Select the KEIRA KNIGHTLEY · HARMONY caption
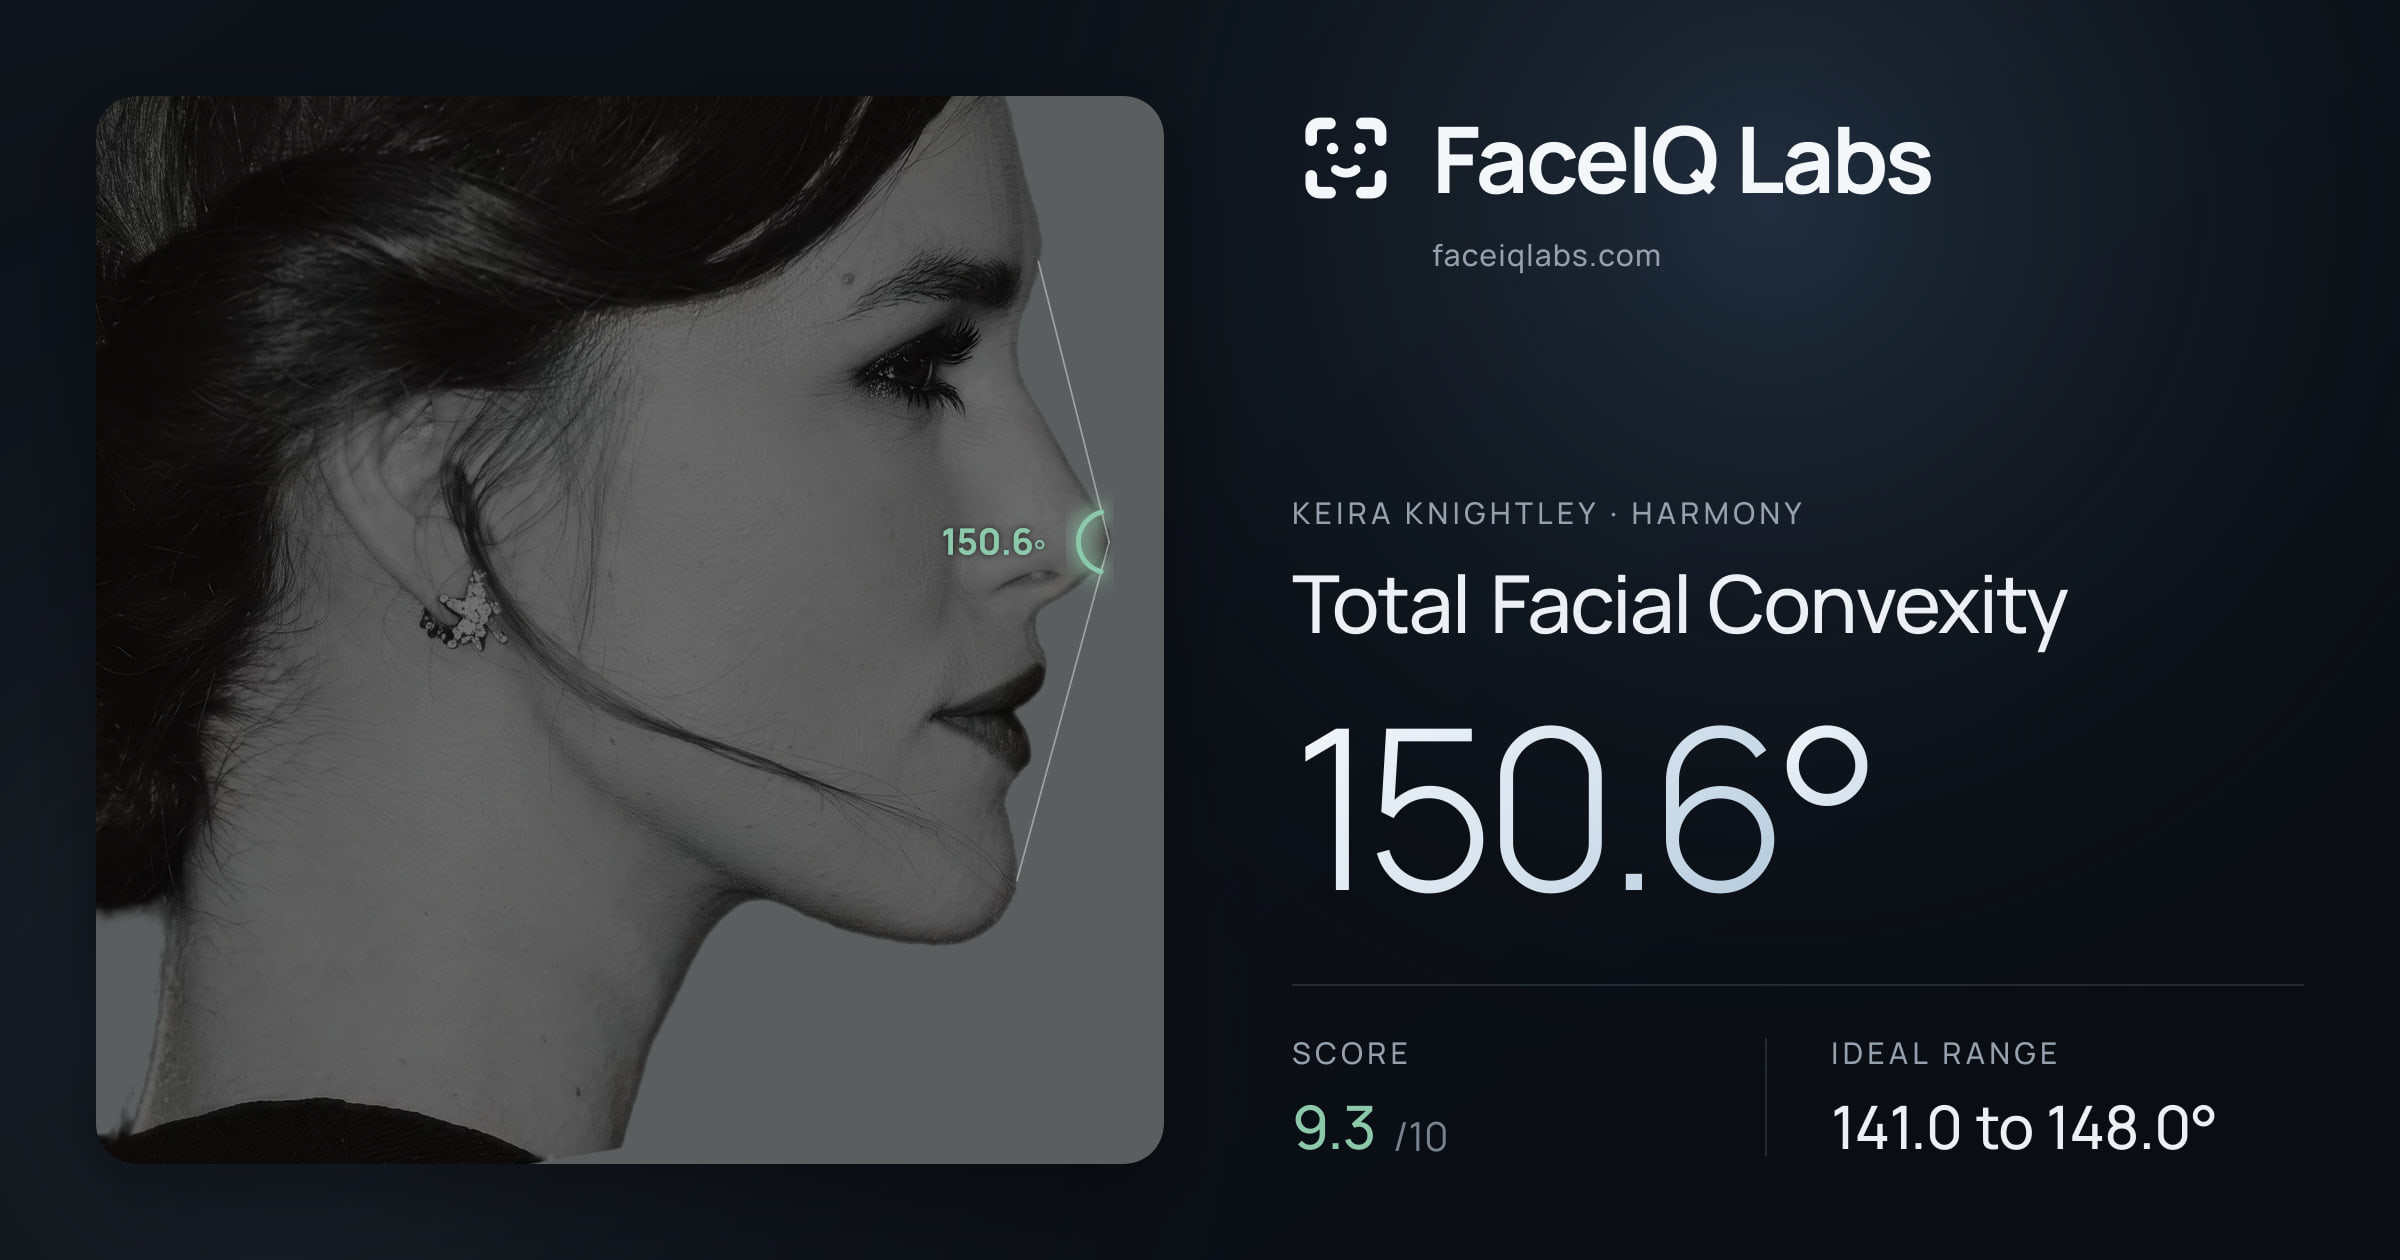This screenshot has height=1260, width=2400. tap(1547, 514)
